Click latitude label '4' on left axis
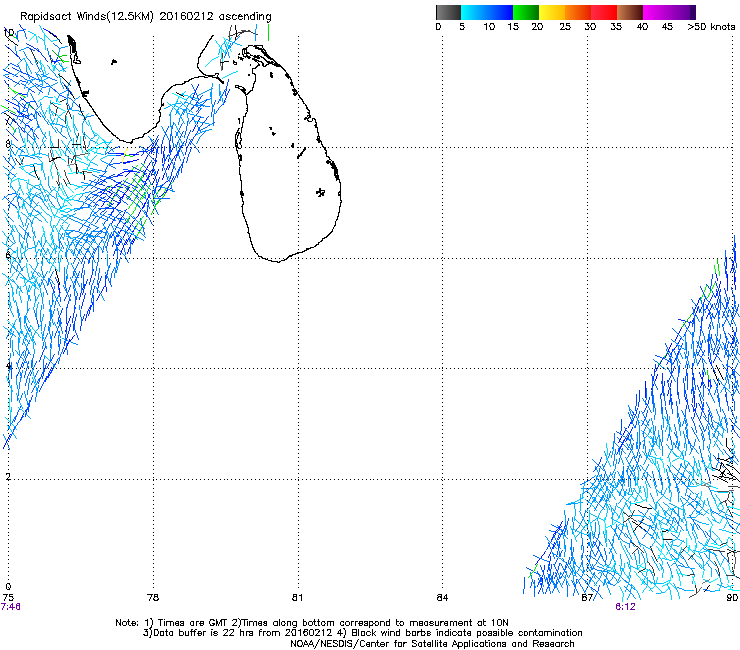Screen dimensions: 740x650 (8, 366)
